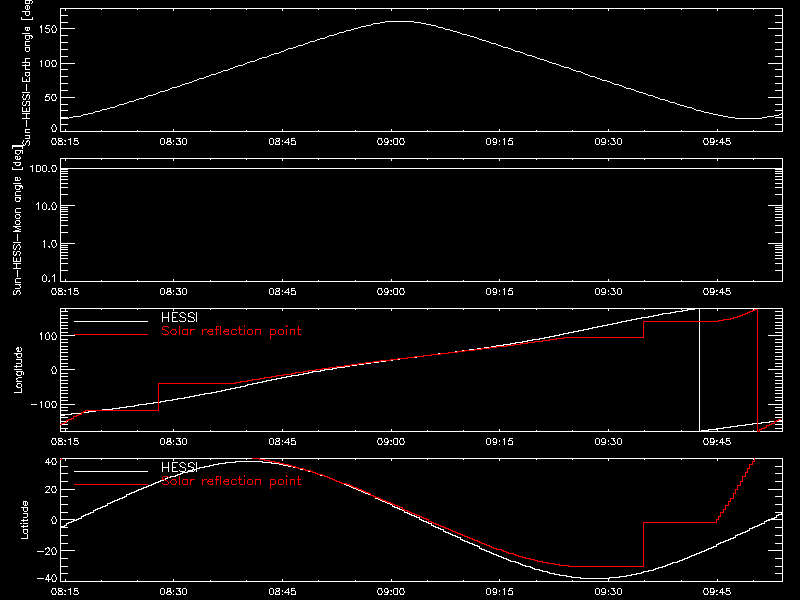Click 08:45 time label under Moon angle plot

point(282,291)
